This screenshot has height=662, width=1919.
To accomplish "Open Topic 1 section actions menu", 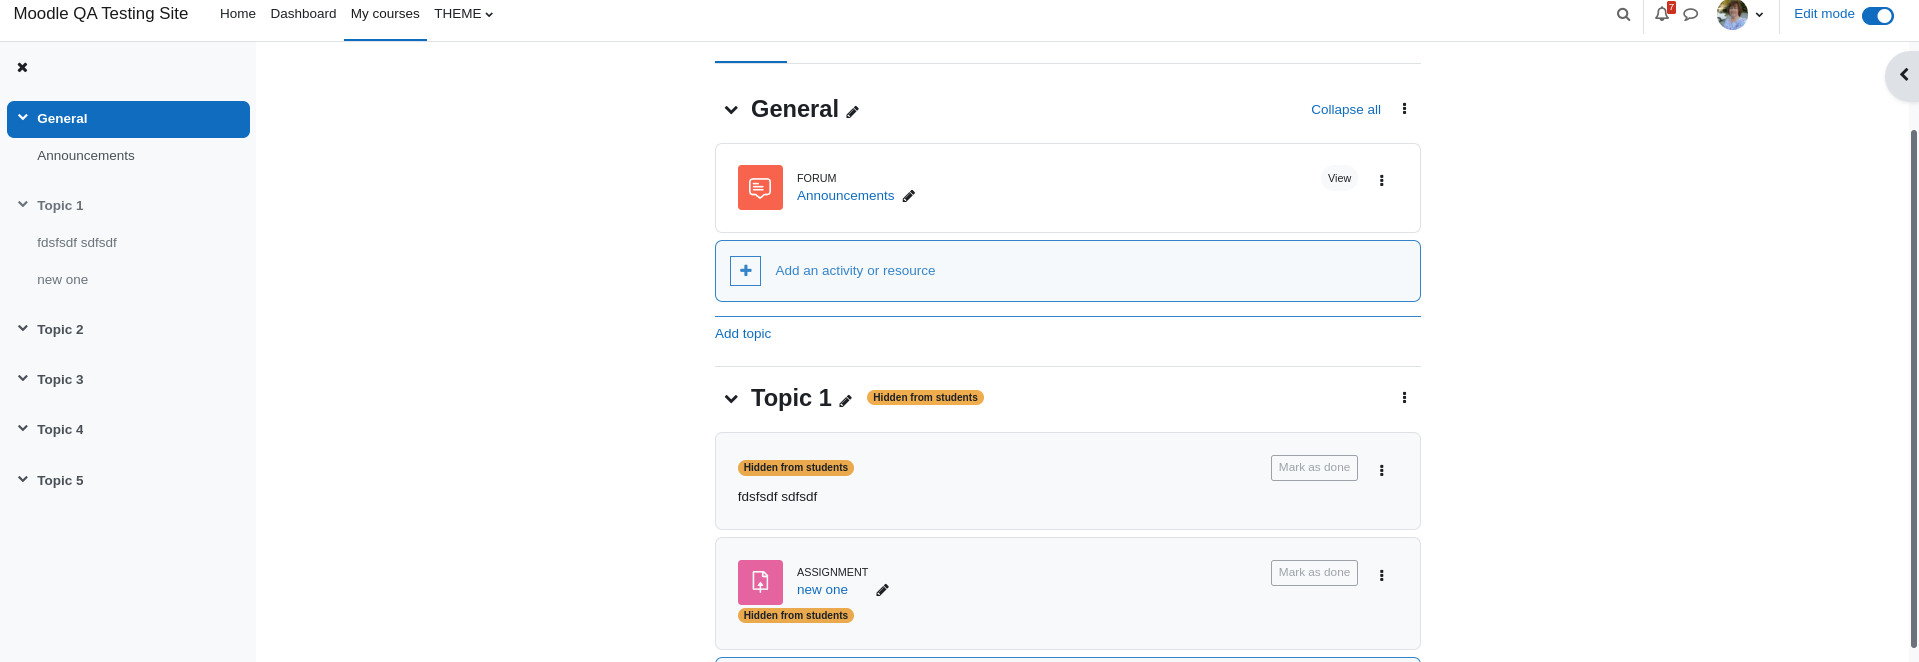I will coord(1404,398).
